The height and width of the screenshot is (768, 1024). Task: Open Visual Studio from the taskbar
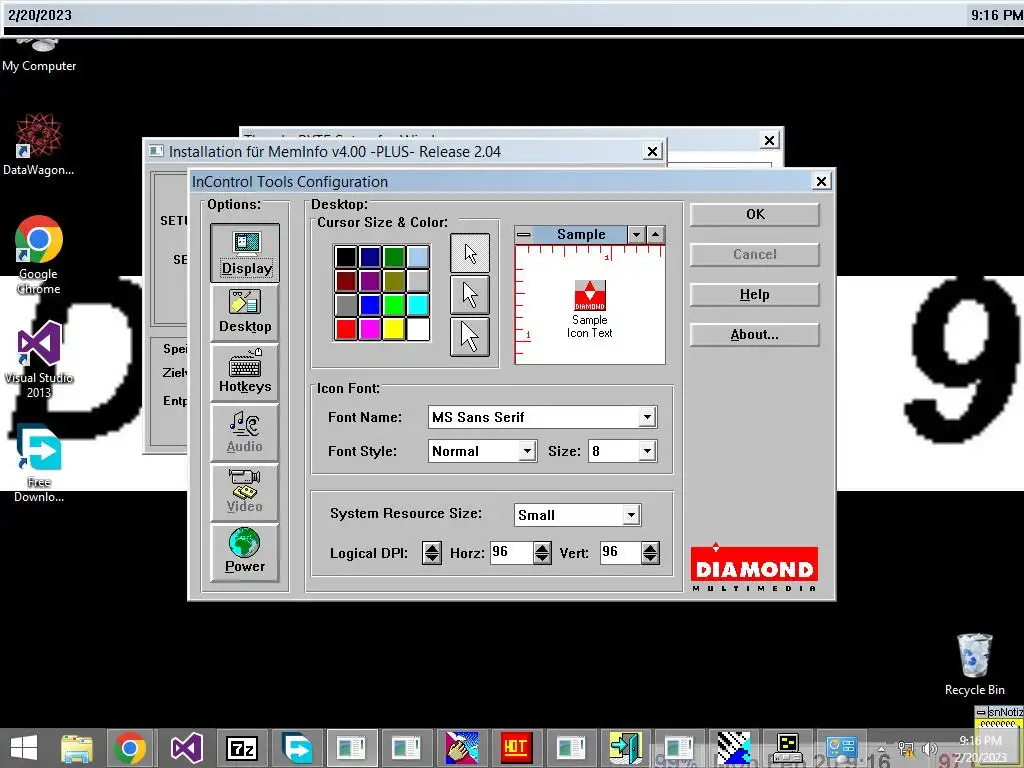(x=186, y=748)
